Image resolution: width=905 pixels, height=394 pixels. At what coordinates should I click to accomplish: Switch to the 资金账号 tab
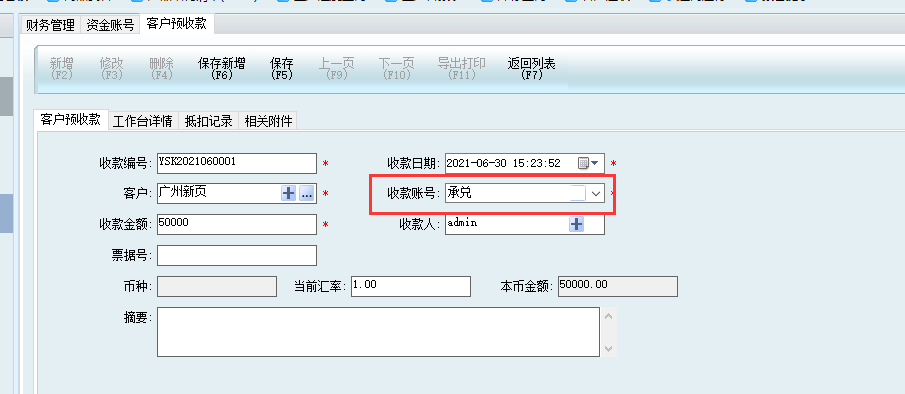click(110, 25)
